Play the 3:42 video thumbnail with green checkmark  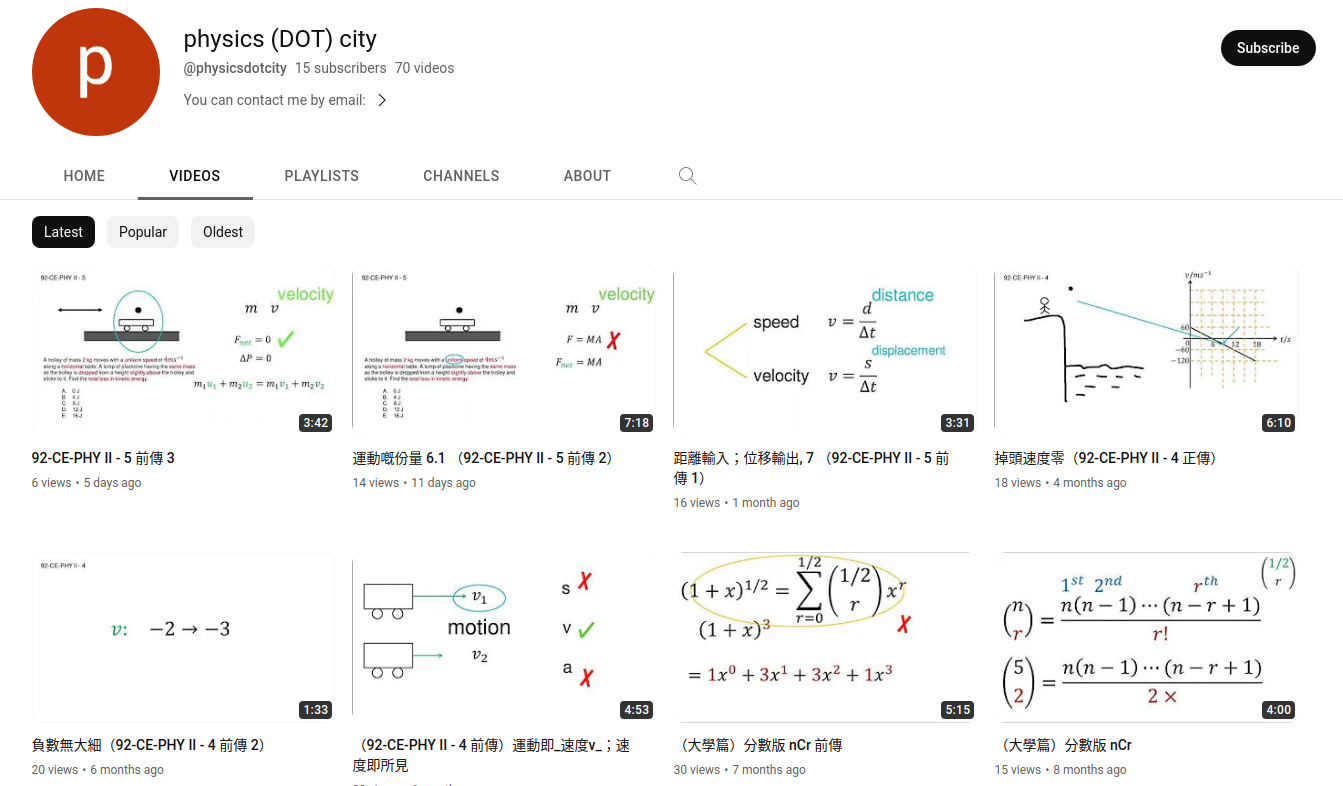click(183, 350)
